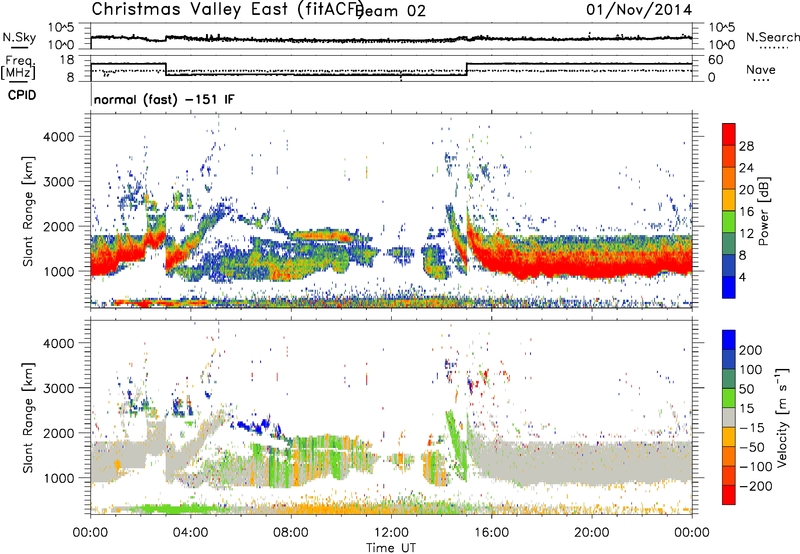Click the date '01/Nov/2014'
800x554 pixels.
click(639, 10)
